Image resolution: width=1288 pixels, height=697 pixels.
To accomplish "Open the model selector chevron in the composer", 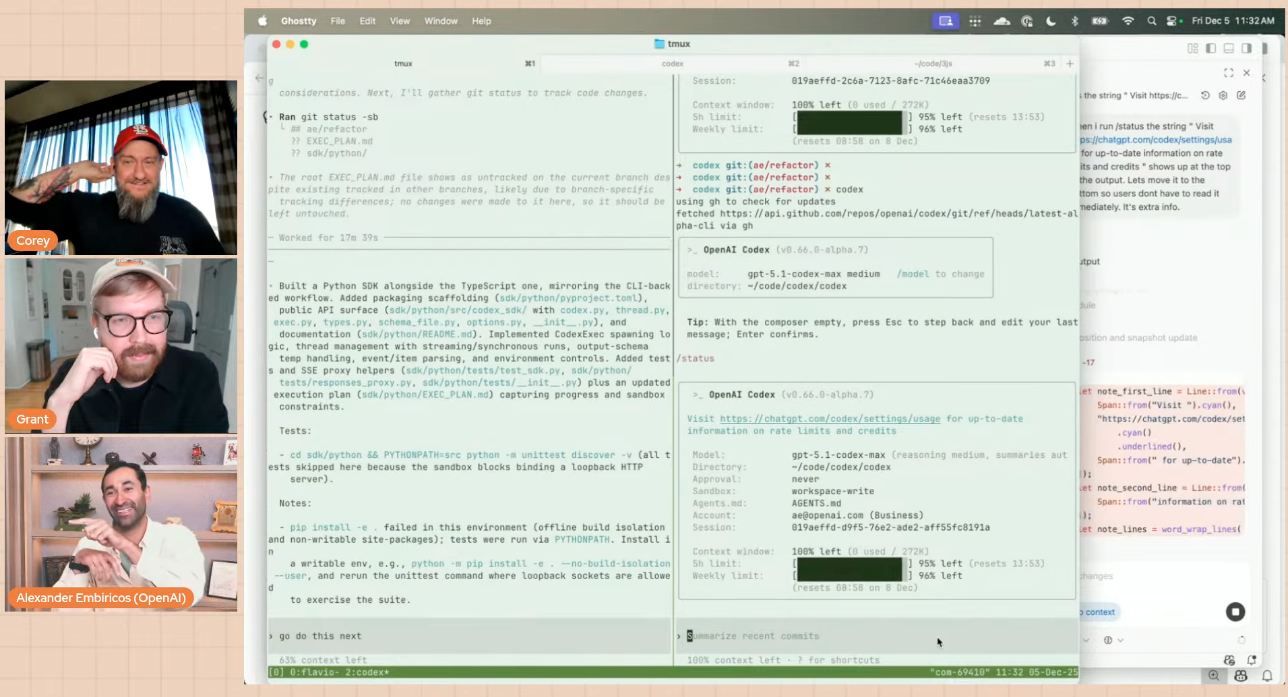I will [x=1121, y=640].
